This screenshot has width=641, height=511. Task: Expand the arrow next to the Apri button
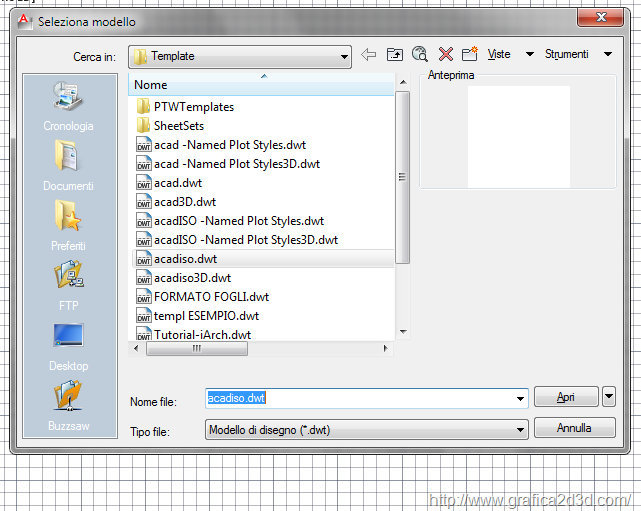610,397
